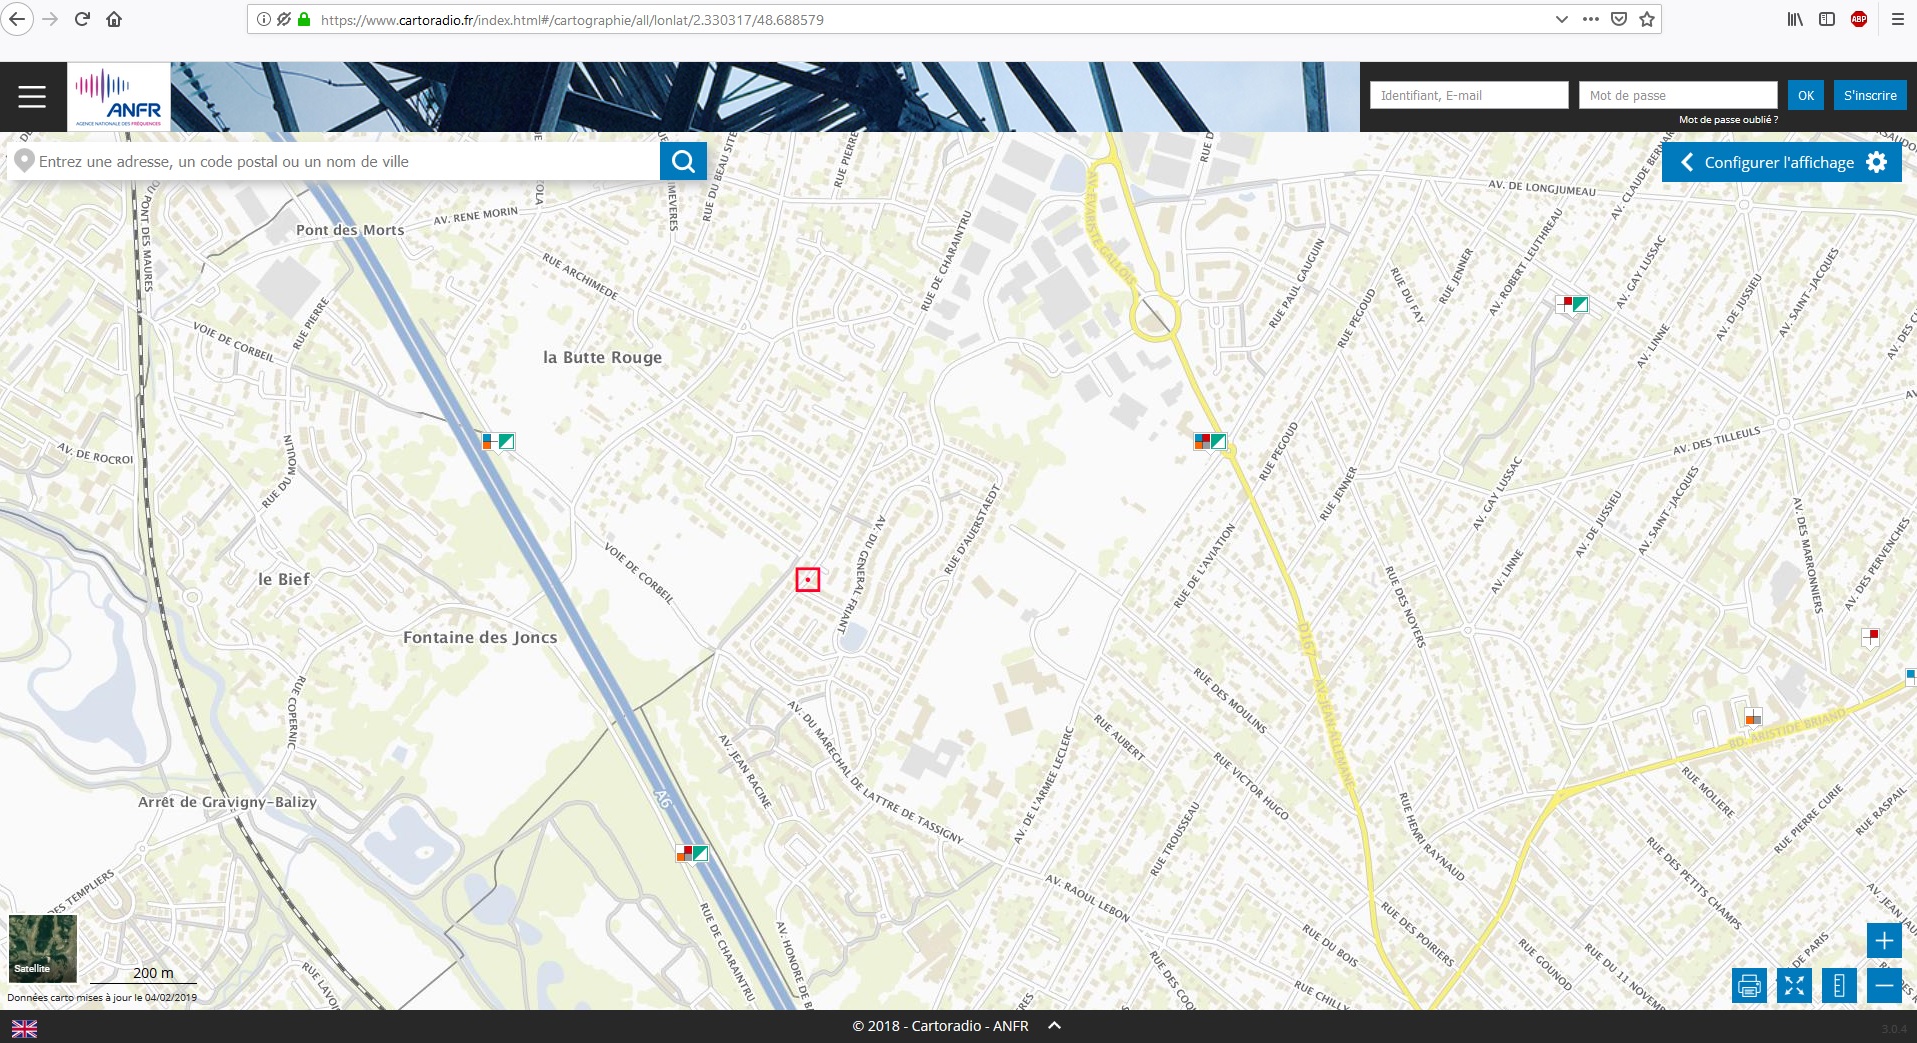Open the URL bar history dropdown arrow
This screenshot has height=1043, width=1917.
[x=1562, y=19]
